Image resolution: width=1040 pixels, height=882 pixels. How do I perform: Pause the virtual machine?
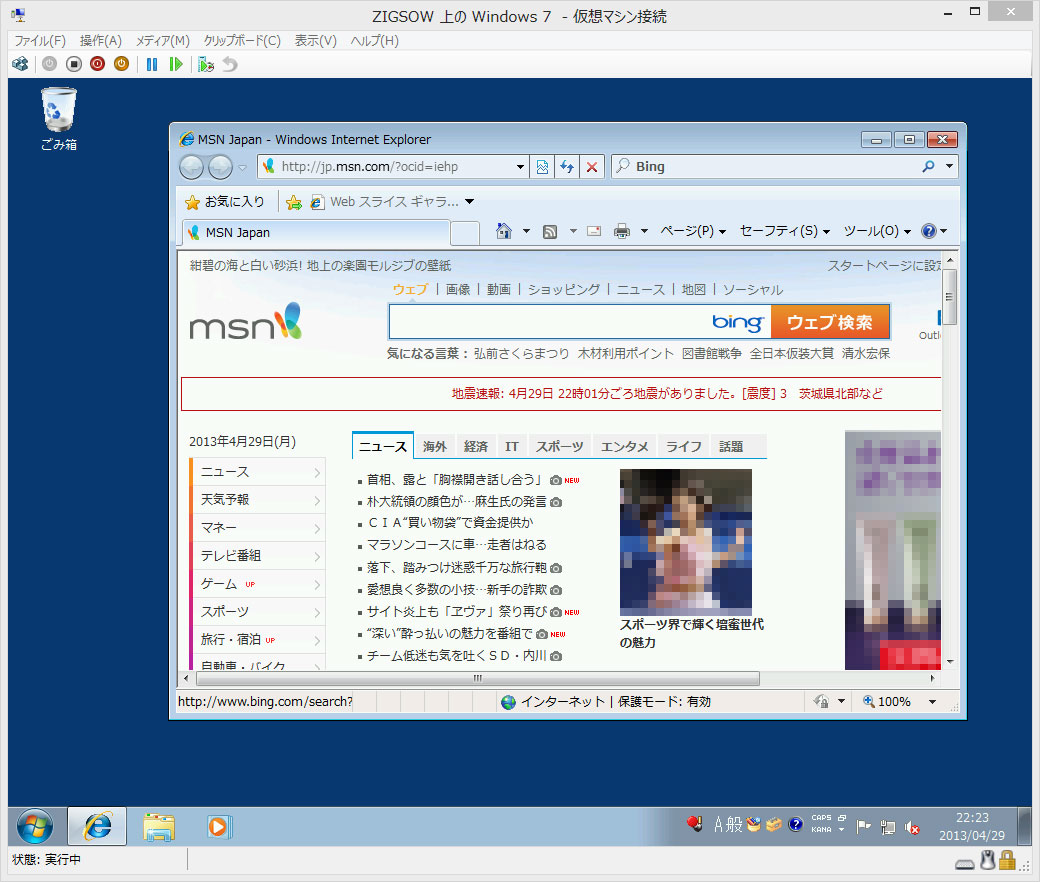(x=152, y=64)
